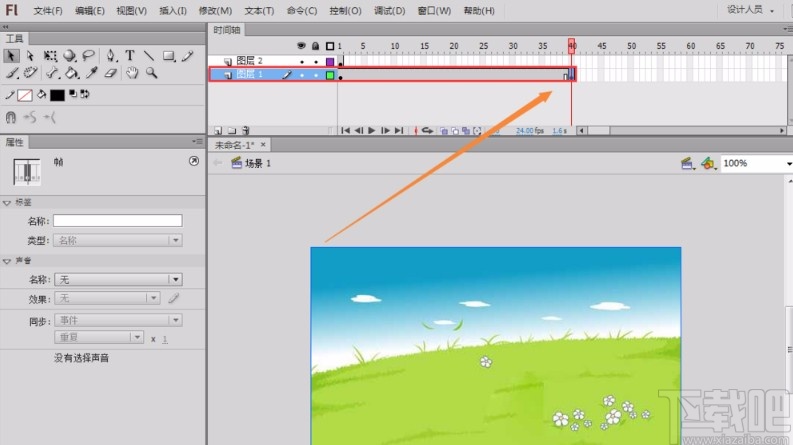Select the 3D Rotation tool

pyautogui.click(x=69, y=56)
